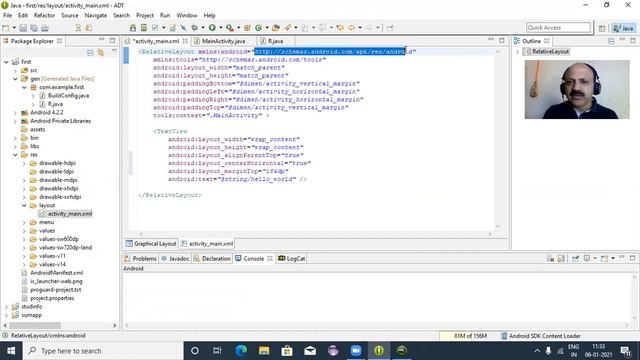
Task: Open Package Explorer view menu arrow
Action: click(x=114, y=51)
